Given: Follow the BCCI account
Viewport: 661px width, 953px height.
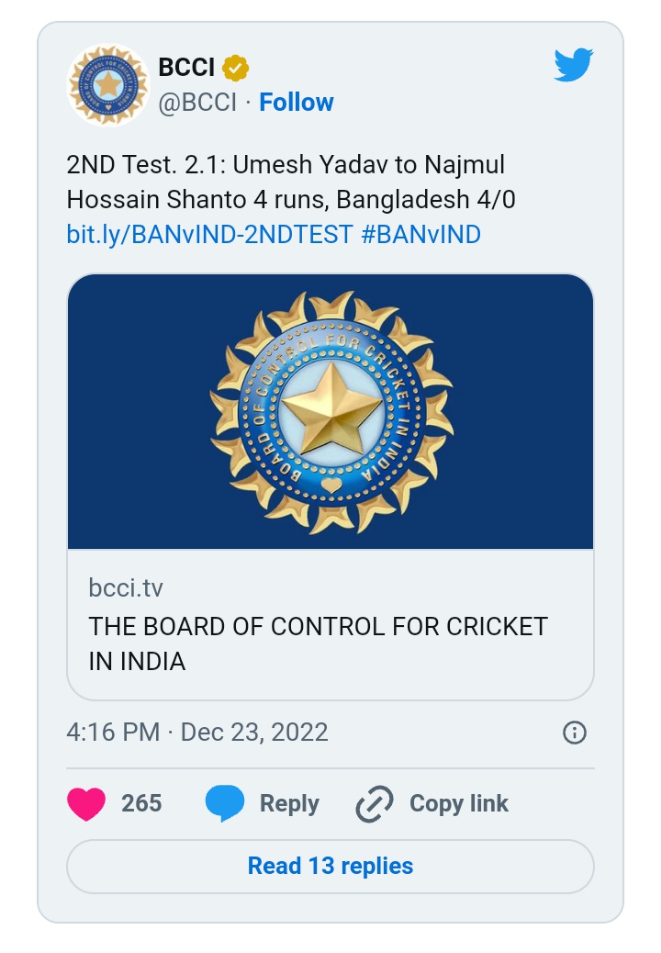Looking at the screenshot, I should click(296, 102).
